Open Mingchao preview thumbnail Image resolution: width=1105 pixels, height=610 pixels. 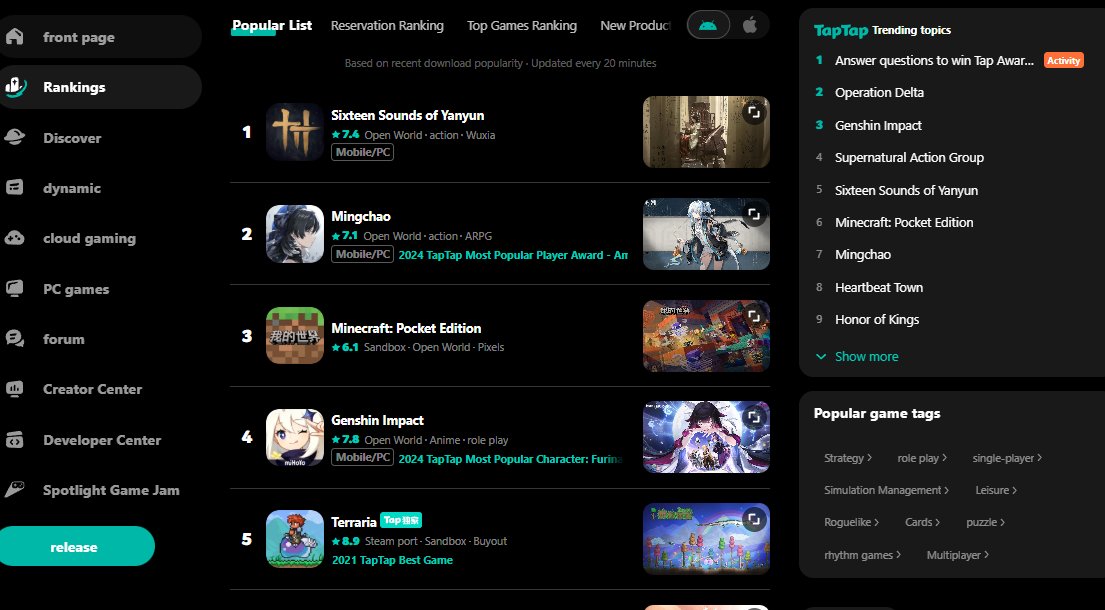click(706, 234)
